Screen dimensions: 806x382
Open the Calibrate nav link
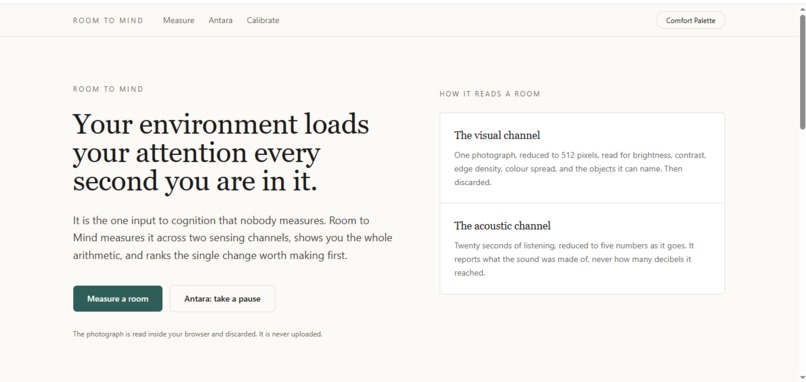pyautogui.click(x=263, y=21)
